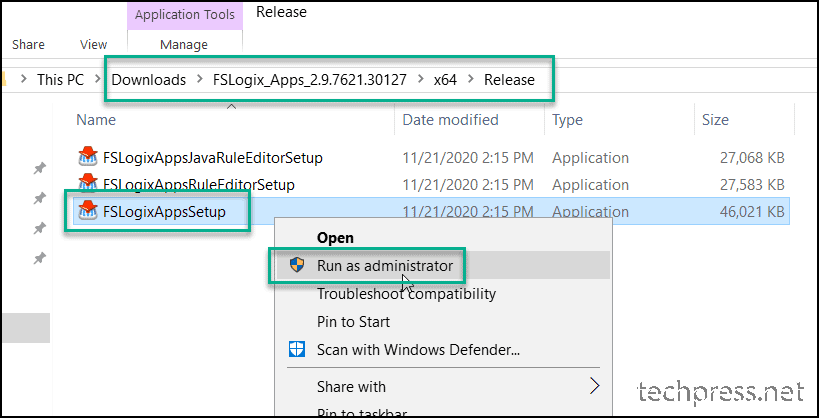Expand the chevron after This PC in address bar
The width and height of the screenshot is (819, 418).
(98, 80)
